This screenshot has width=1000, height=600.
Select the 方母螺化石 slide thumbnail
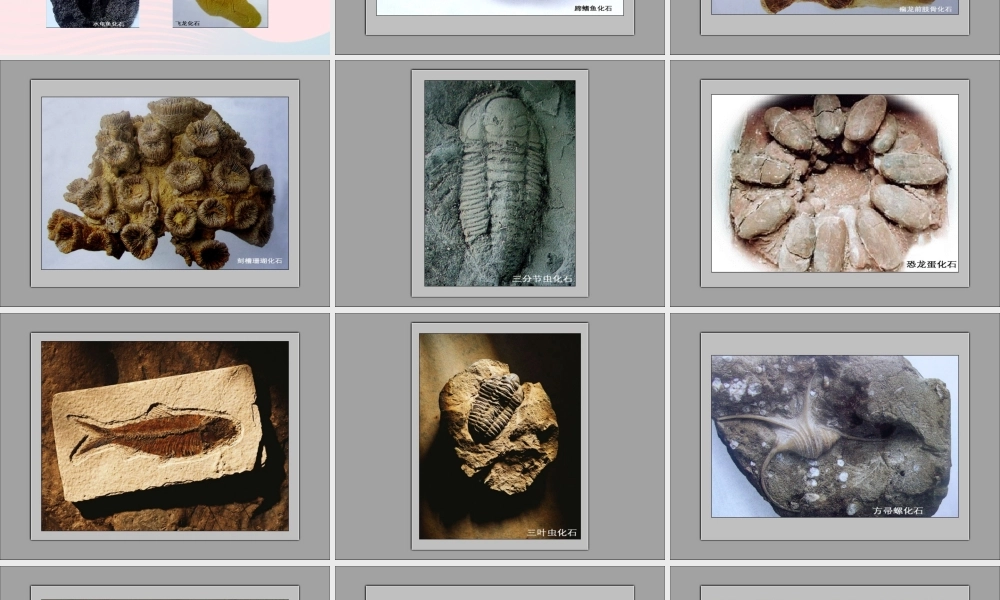click(834, 436)
